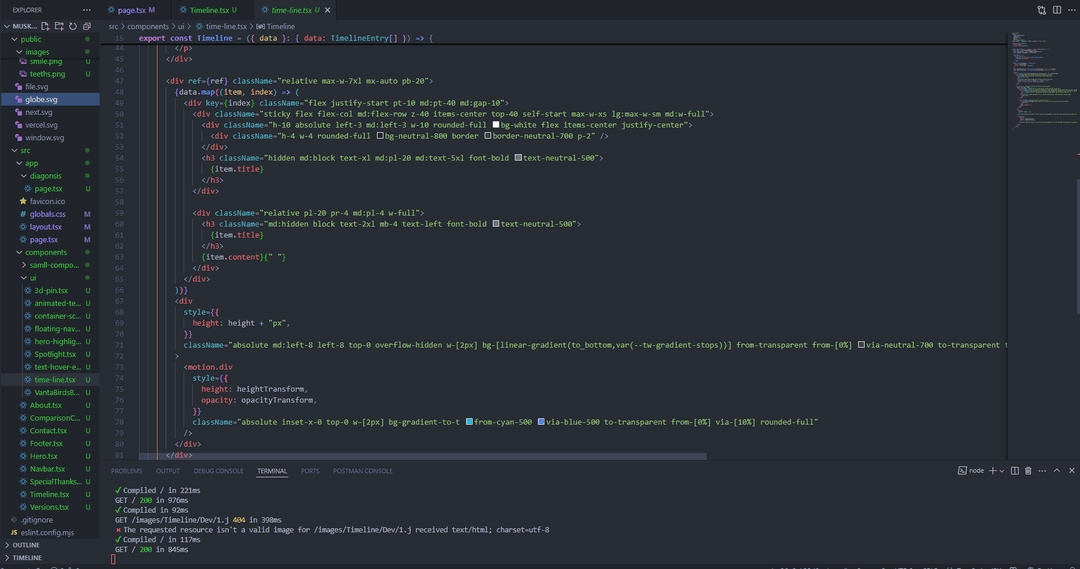Split the terminal panel
Image resolution: width=1080 pixels, height=569 pixels.
(x=1014, y=471)
